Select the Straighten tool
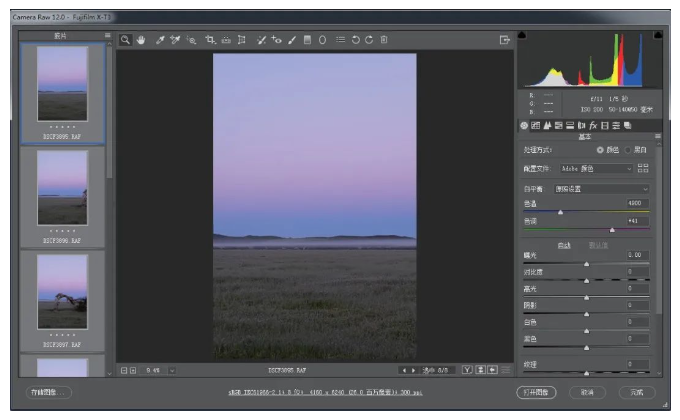The height and width of the screenshot is (420, 680). 226,40
